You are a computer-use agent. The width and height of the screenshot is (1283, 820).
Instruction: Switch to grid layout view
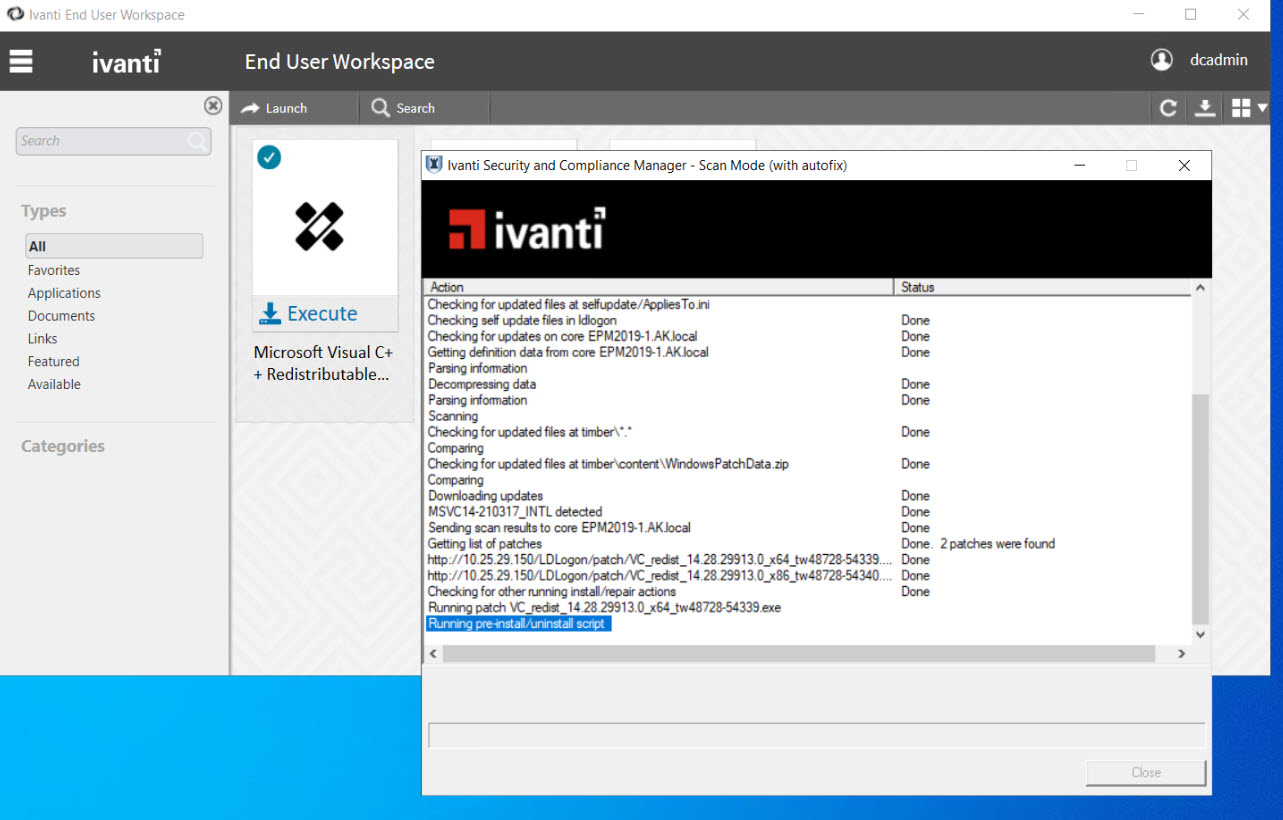tap(1241, 107)
